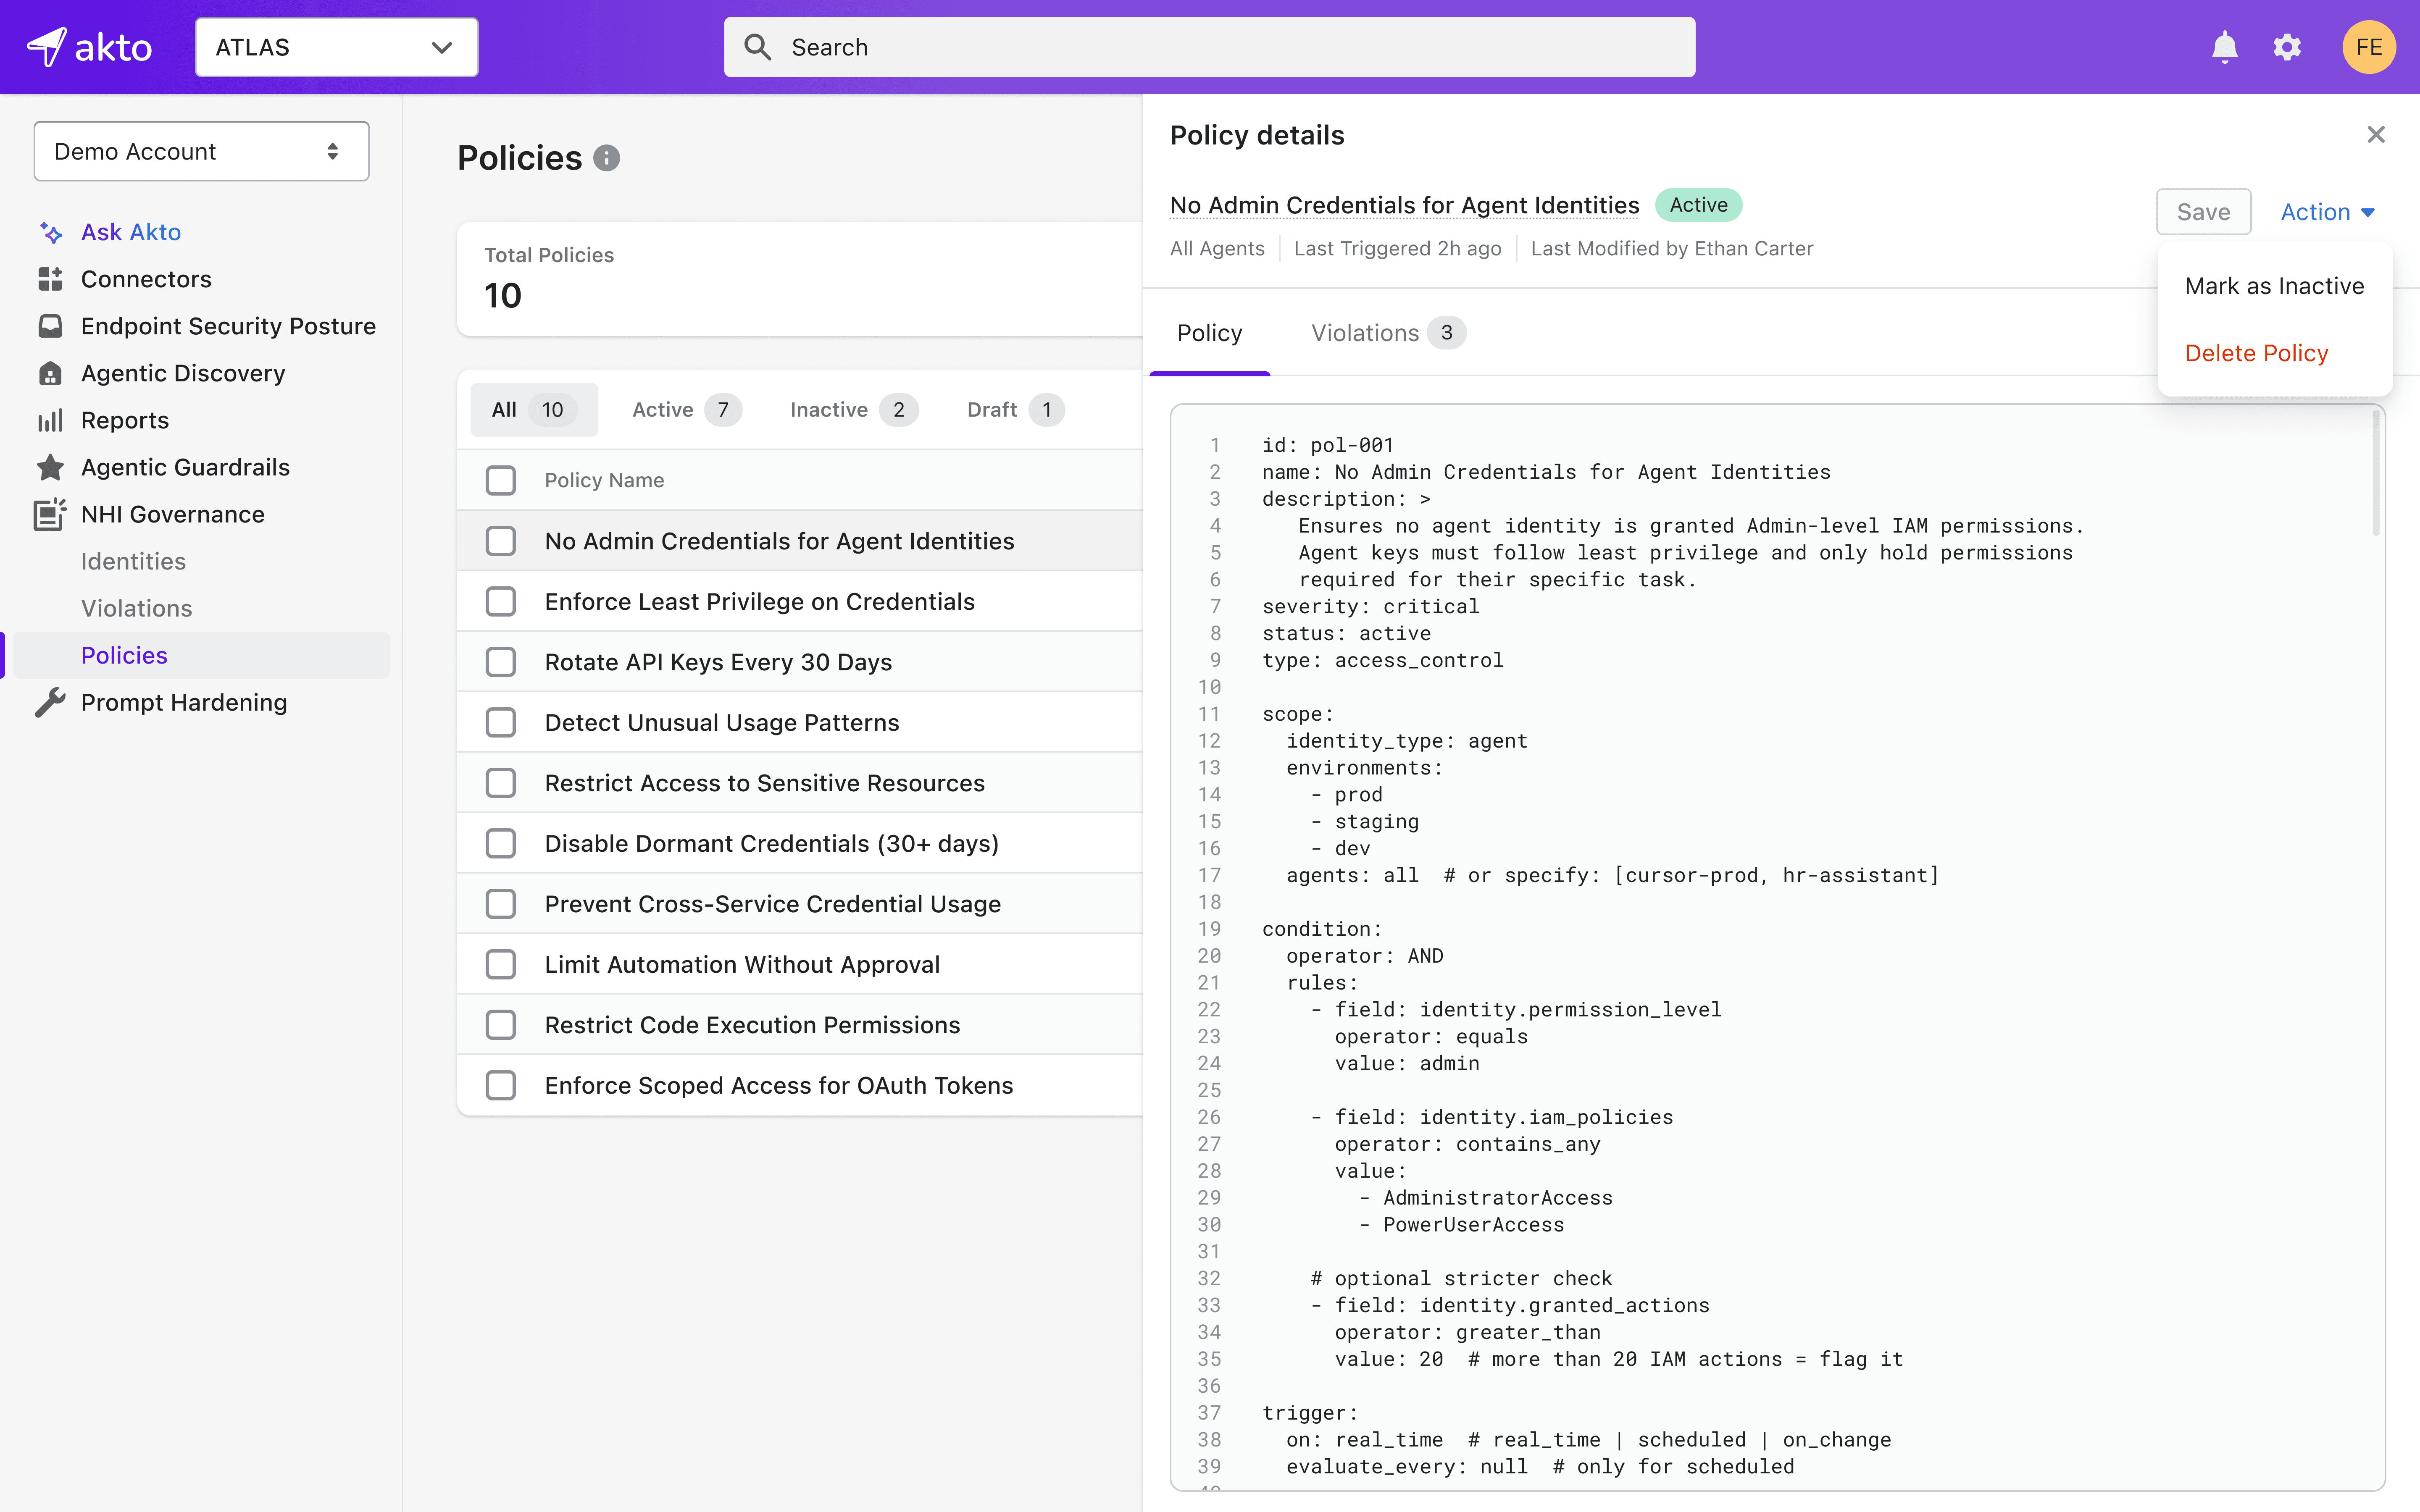Switch to the Violations tab in details

[1388, 333]
